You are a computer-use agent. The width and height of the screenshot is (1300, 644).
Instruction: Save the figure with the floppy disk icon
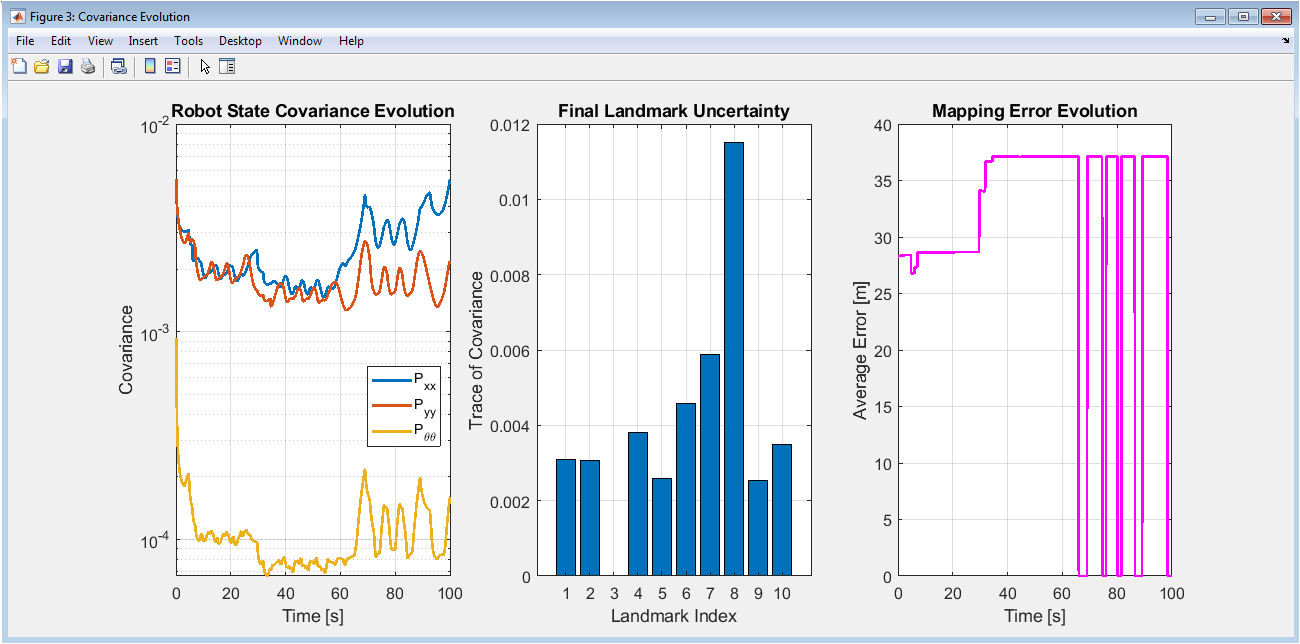point(65,67)
